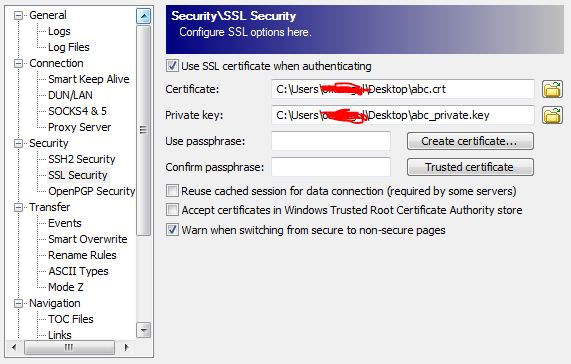The image size is (571, 364).
Task: Open SSH2 Security settings page
Action: (82, 159)
